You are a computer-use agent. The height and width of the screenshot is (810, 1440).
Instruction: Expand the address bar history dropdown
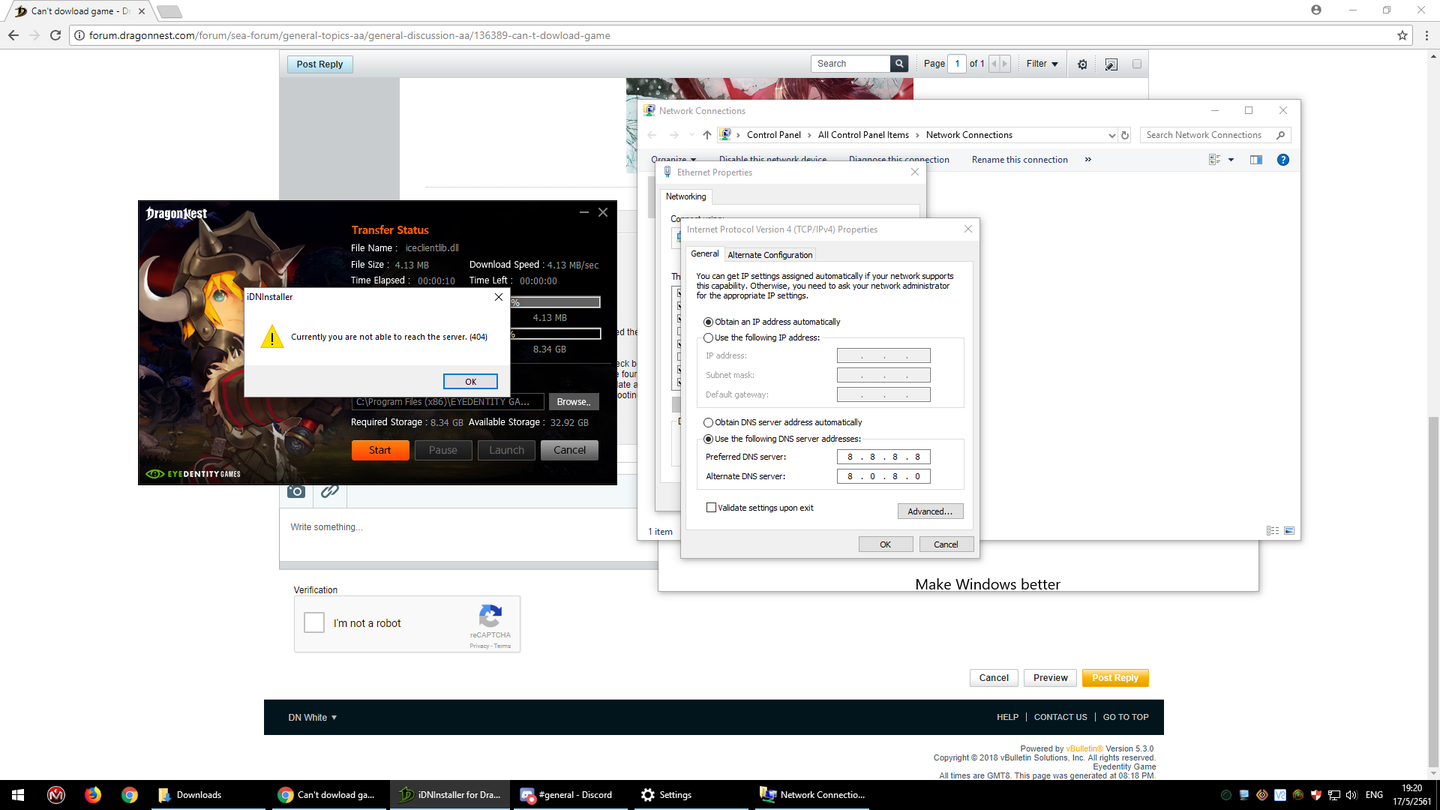1112,135
